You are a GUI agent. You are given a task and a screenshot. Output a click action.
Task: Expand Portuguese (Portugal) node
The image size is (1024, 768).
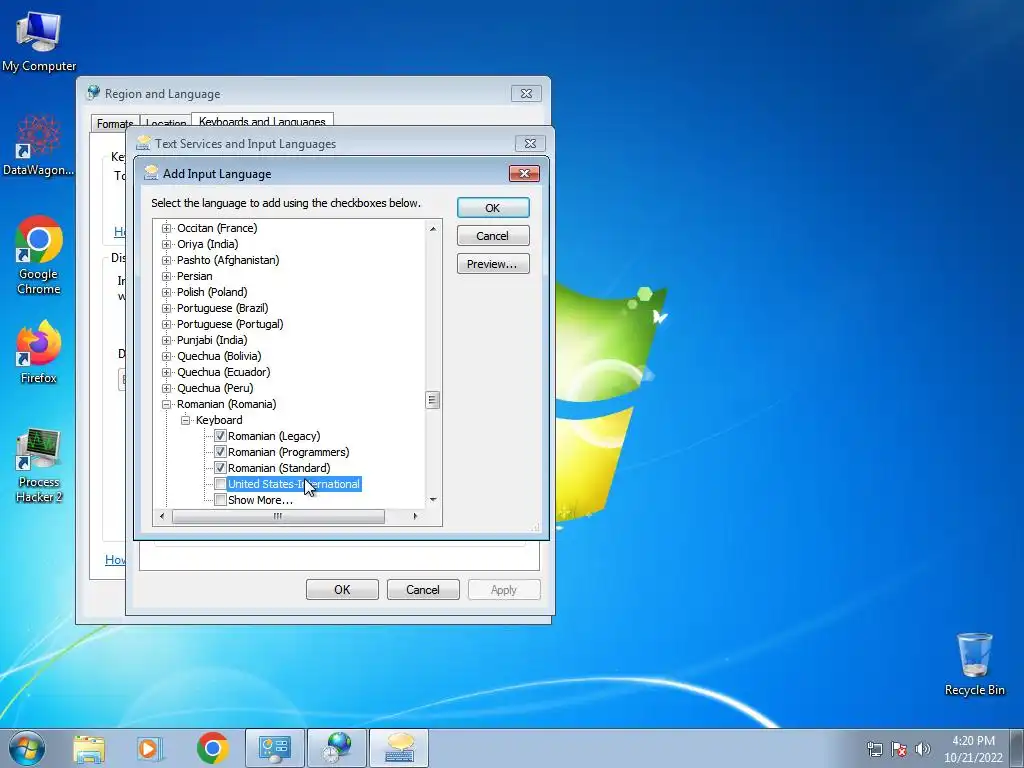[x=167, y=324]
